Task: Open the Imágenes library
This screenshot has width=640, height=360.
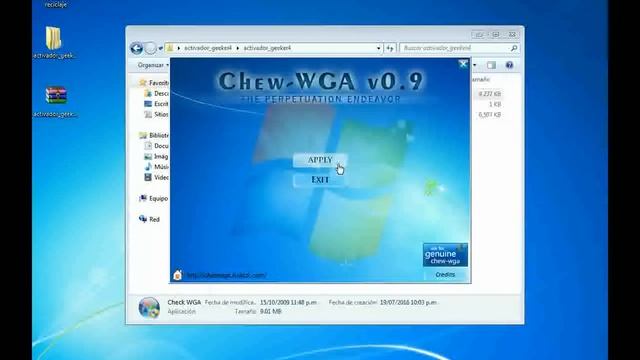Action: pyautogui.click(x=157, y=156)
